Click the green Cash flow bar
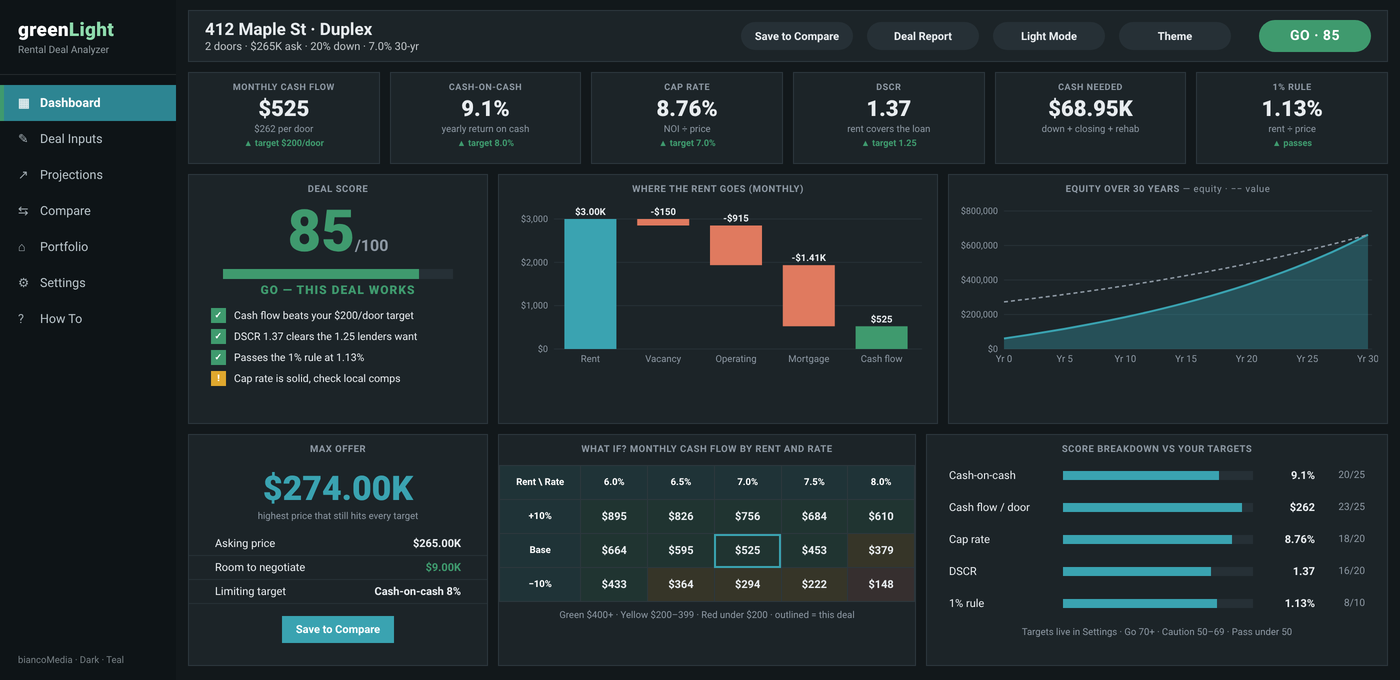 [881, 338]
